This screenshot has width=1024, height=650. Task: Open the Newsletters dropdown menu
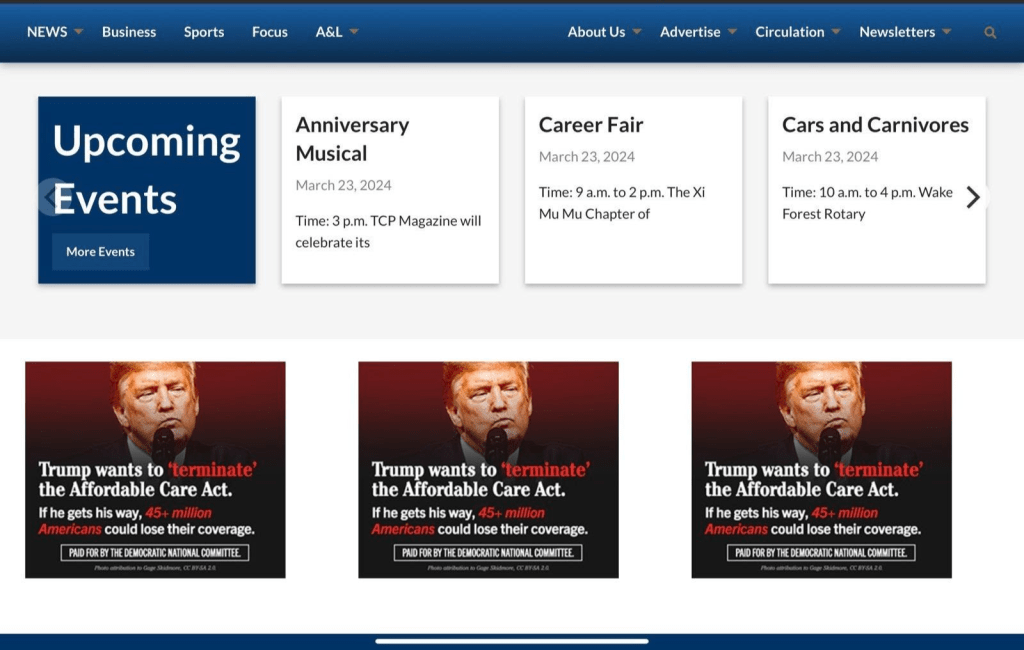tap(946, 32)
